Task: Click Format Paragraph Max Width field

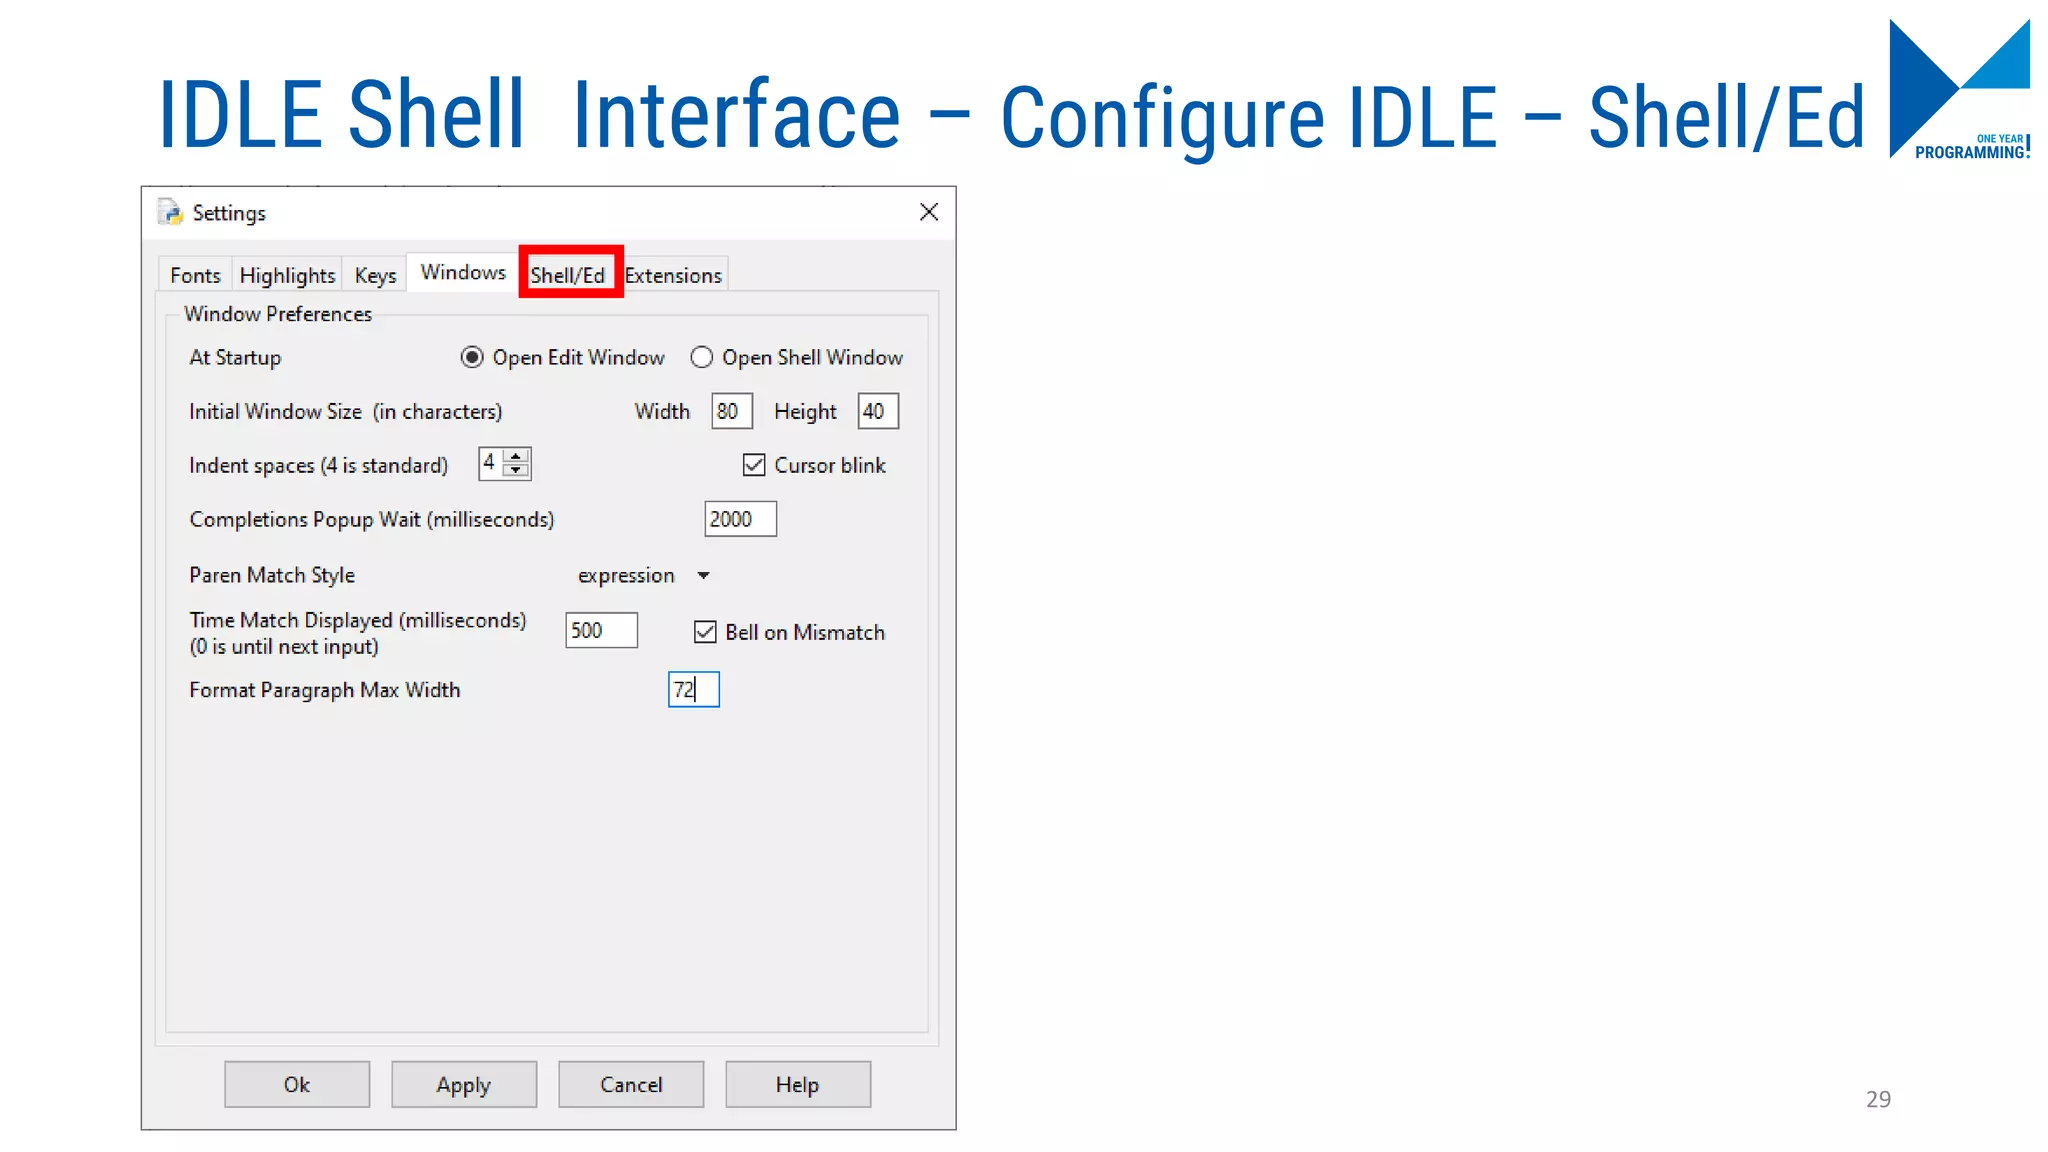Action: 693,689
